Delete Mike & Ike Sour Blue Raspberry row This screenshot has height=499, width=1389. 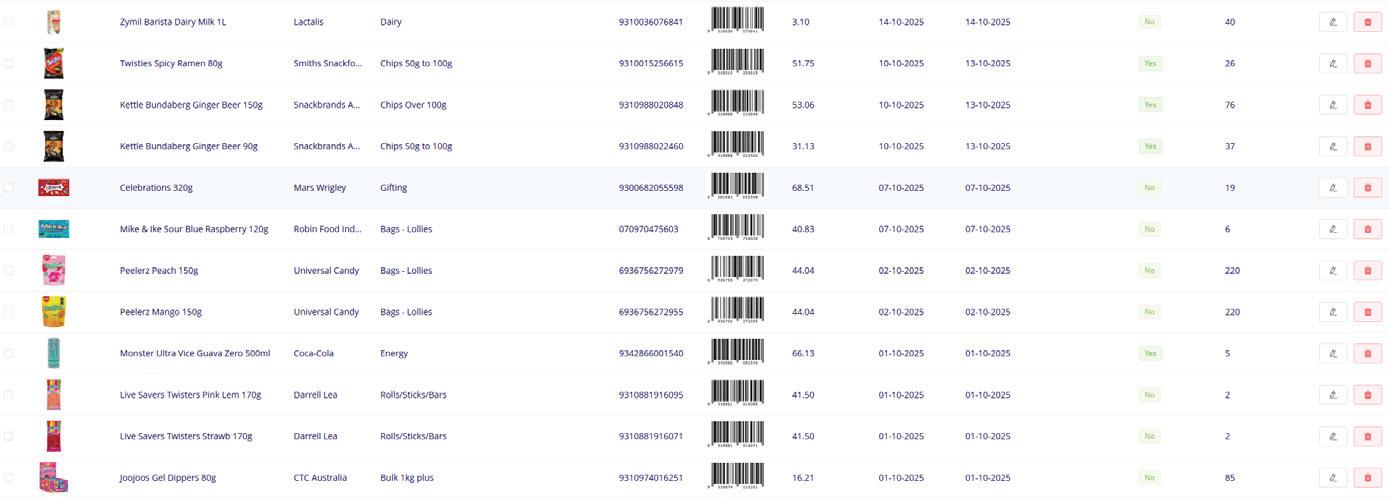pyautogui.click(x=1367, y=229)
